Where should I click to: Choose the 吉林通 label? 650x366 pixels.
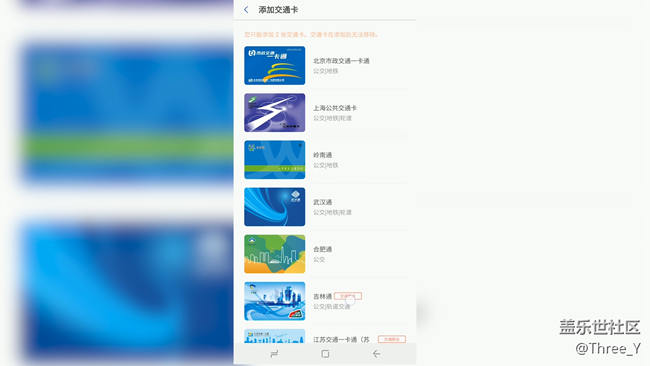click(x=323, y=296)
